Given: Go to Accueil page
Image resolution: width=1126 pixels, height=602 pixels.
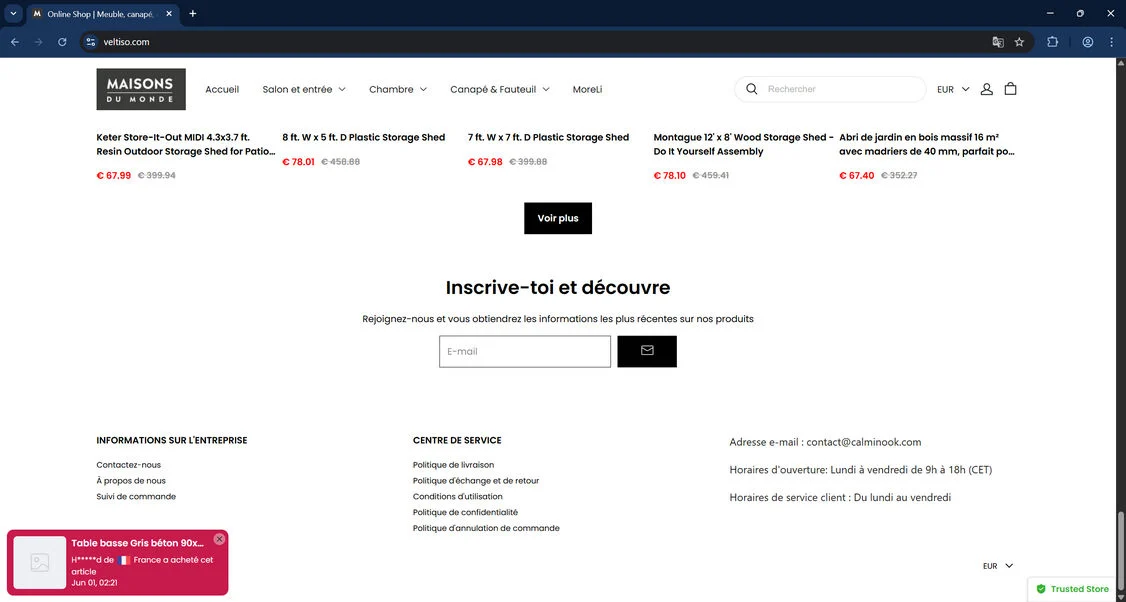Looking at the screenshot, I should tap(222, 89).
